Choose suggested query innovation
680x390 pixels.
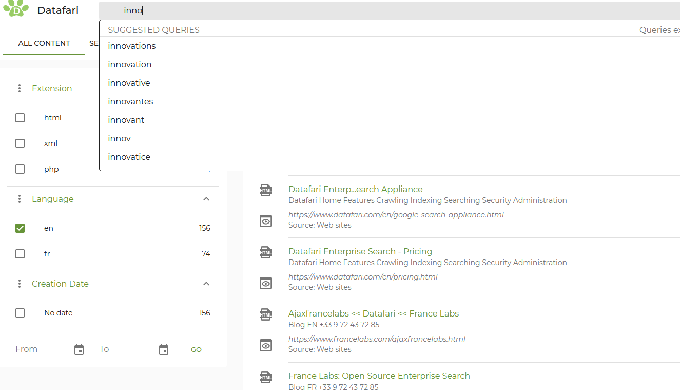pyautogui.click(x=129, y=64)
